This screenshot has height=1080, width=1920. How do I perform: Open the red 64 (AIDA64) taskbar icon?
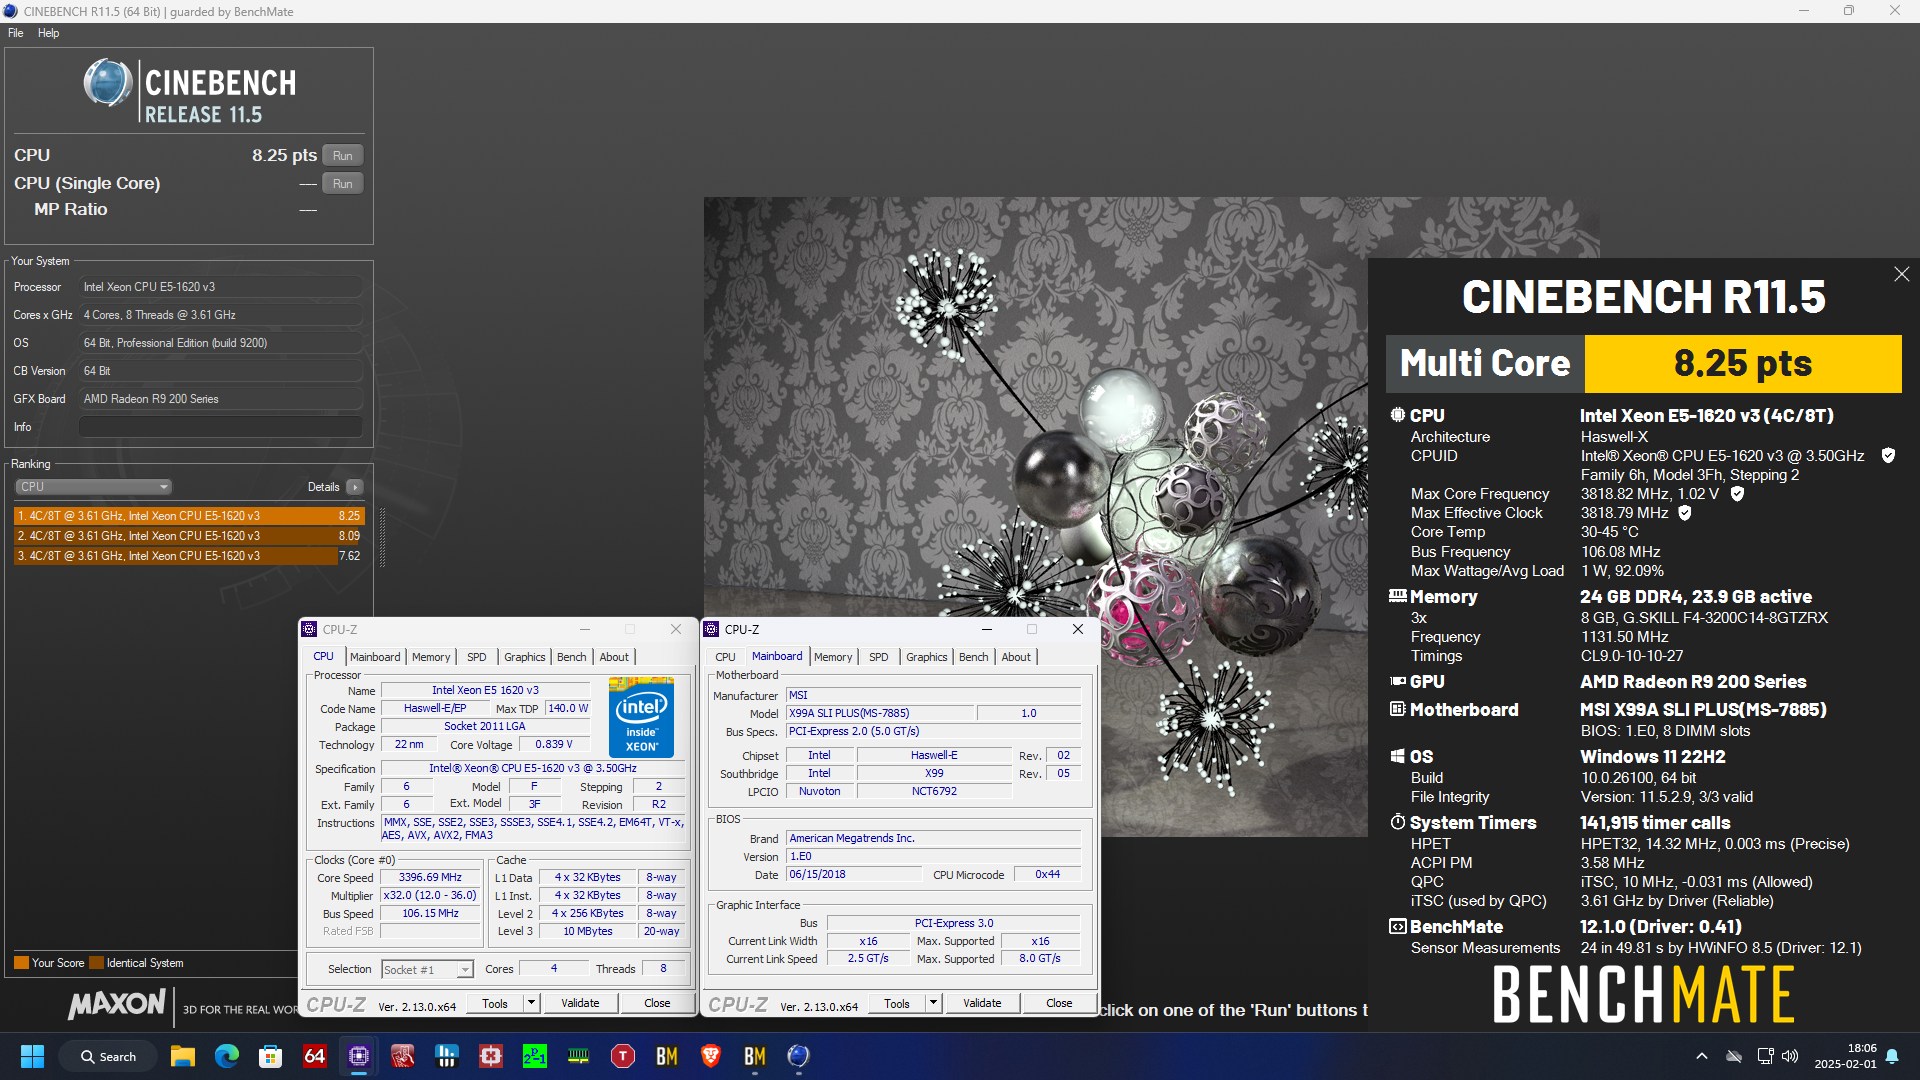314,1056
